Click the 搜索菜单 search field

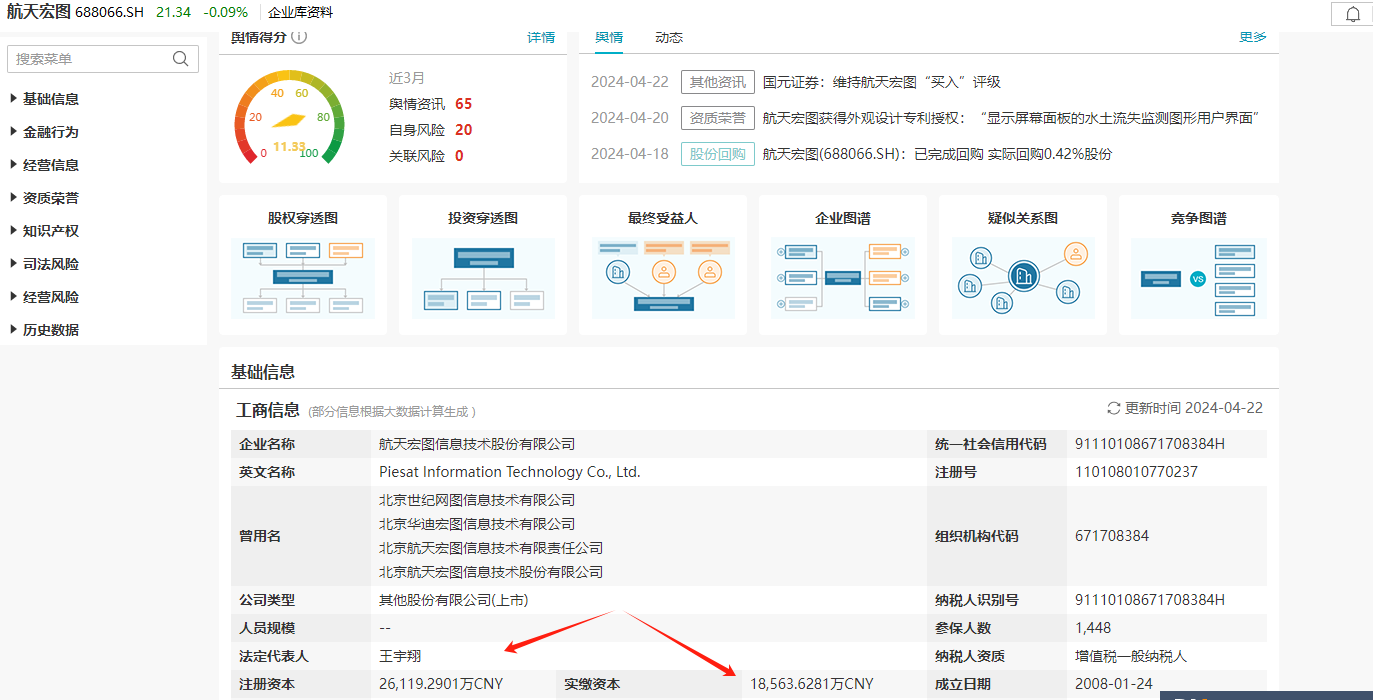[90, 59]
